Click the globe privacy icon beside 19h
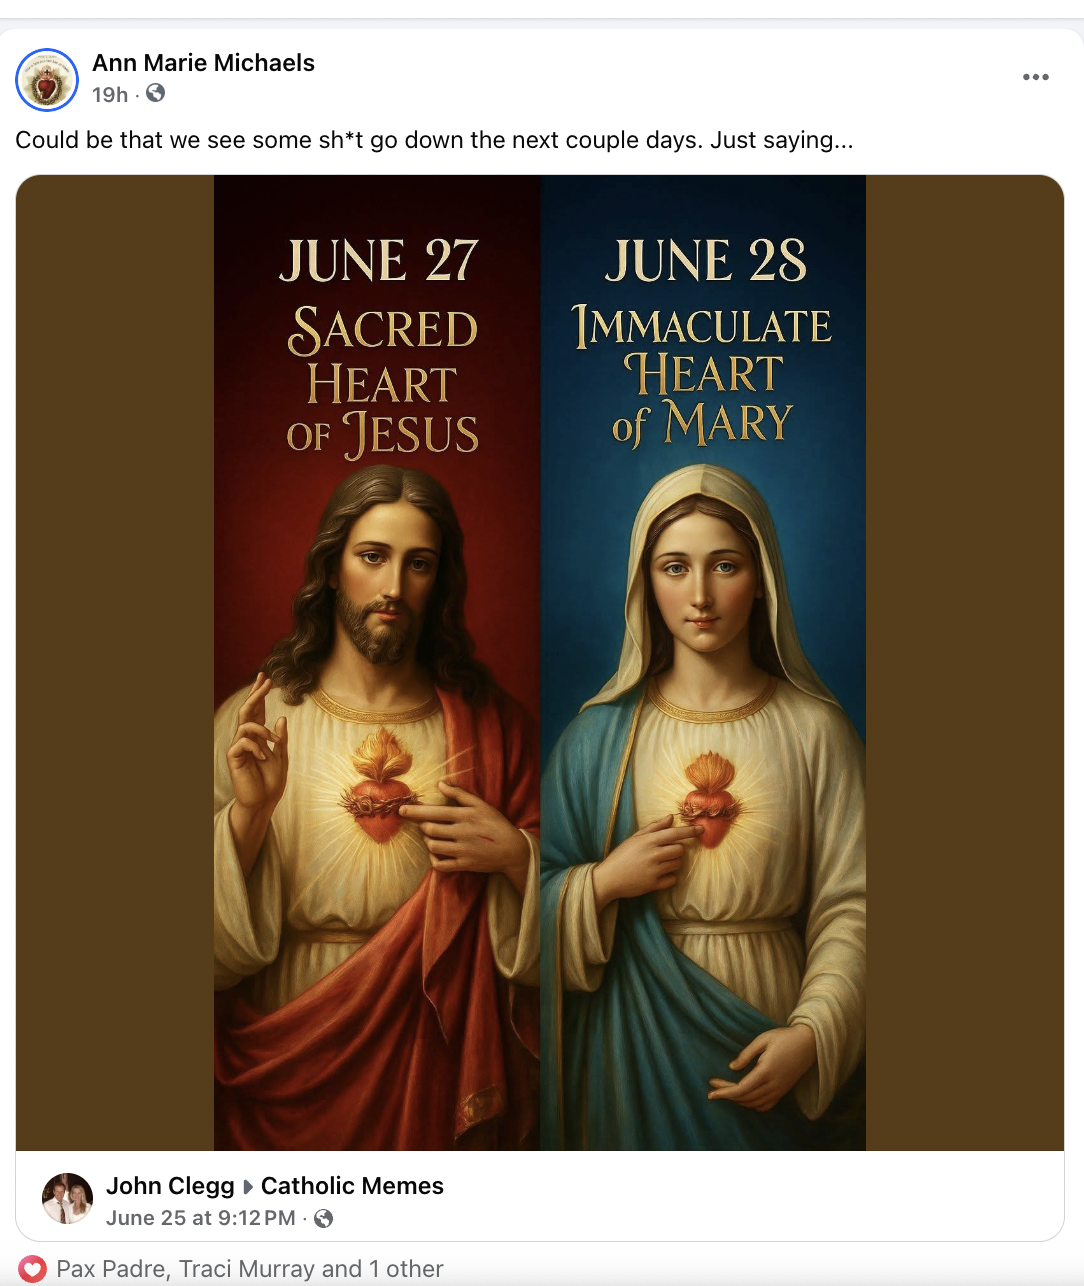Image resolution: width=1084 pixels, height=1286 pixels. coord(155,93)
